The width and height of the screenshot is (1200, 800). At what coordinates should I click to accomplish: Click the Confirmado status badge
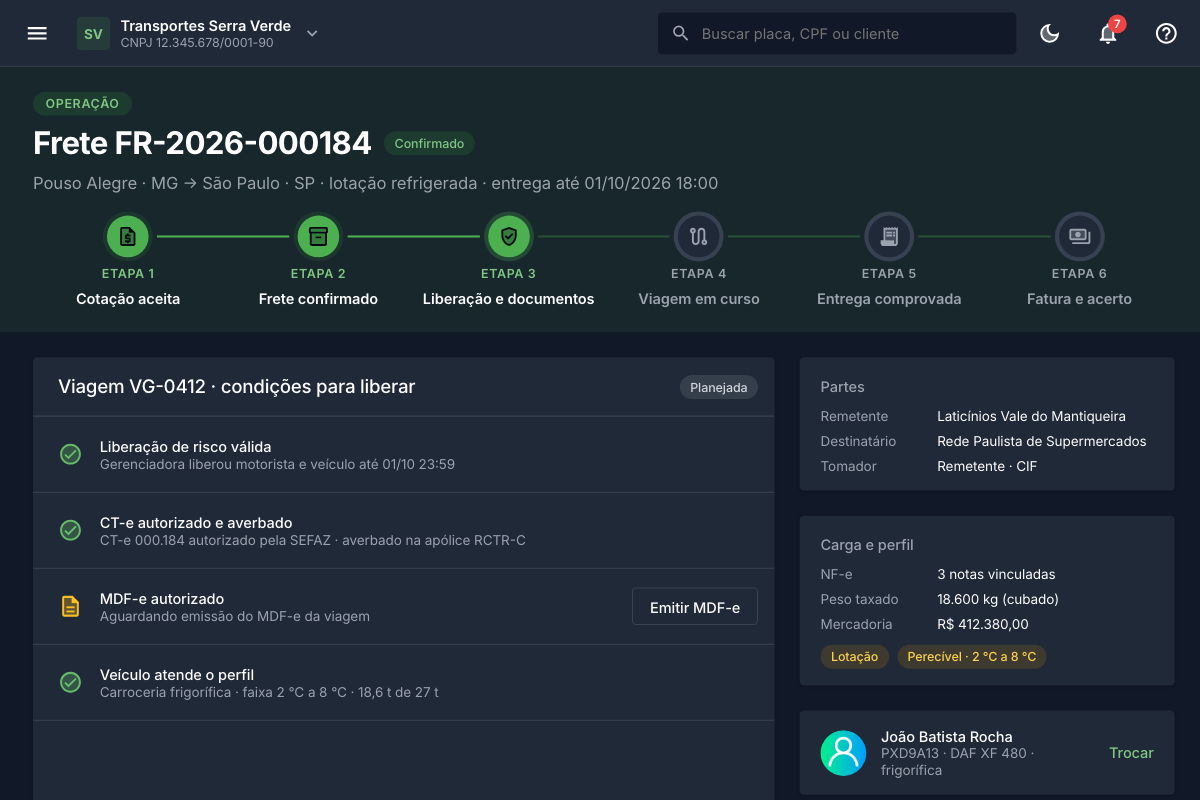point(429,144)
